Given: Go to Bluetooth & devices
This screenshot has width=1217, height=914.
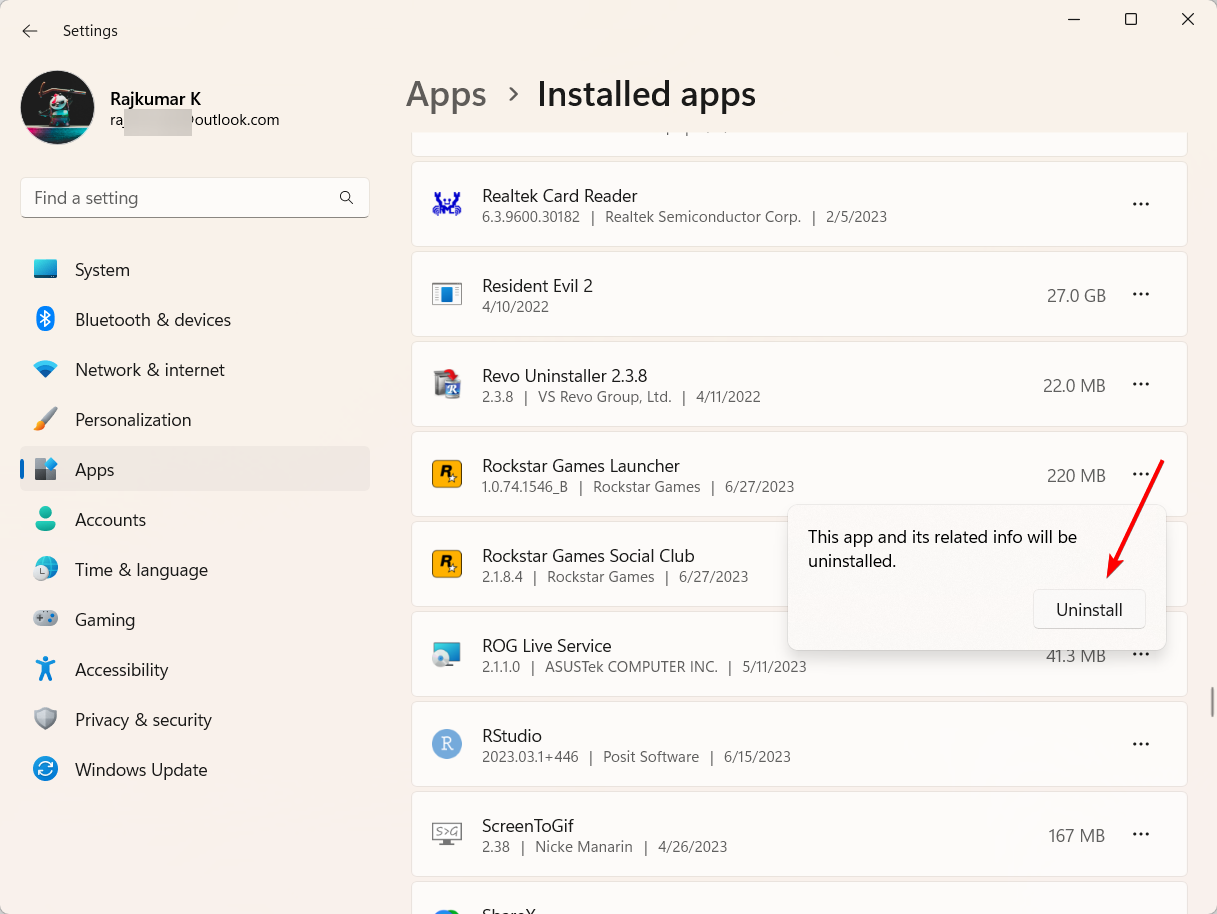Looking at the screenshot, I should click(195, 320).
